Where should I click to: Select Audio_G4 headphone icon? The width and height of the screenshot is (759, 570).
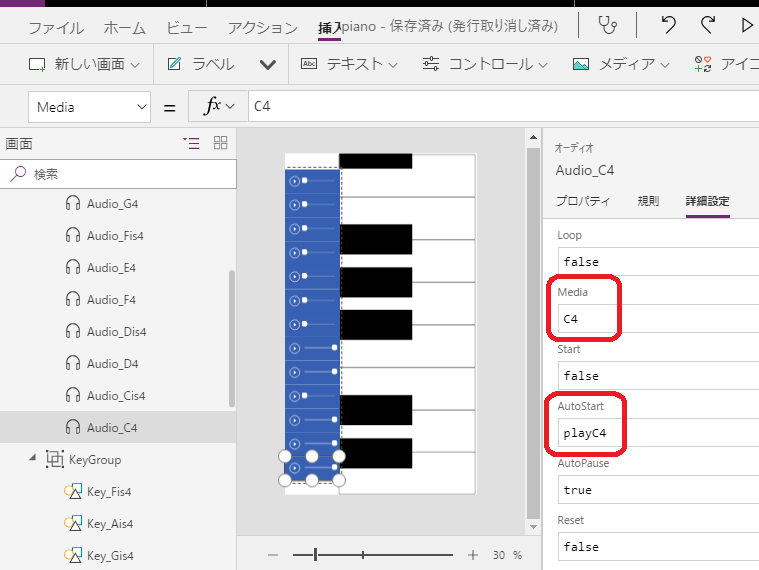point(73,203)
